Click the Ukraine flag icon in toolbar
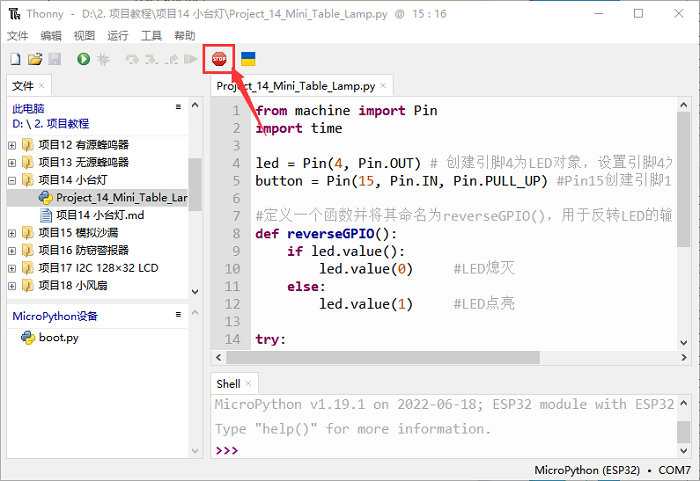Viewport: 700px width, 481px height. pos(248,60)
